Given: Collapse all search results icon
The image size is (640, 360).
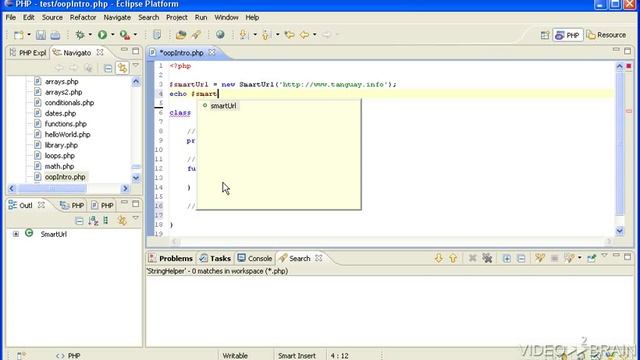Looking at the screenshot, I should pyautogui.click(x=521, y=258).
